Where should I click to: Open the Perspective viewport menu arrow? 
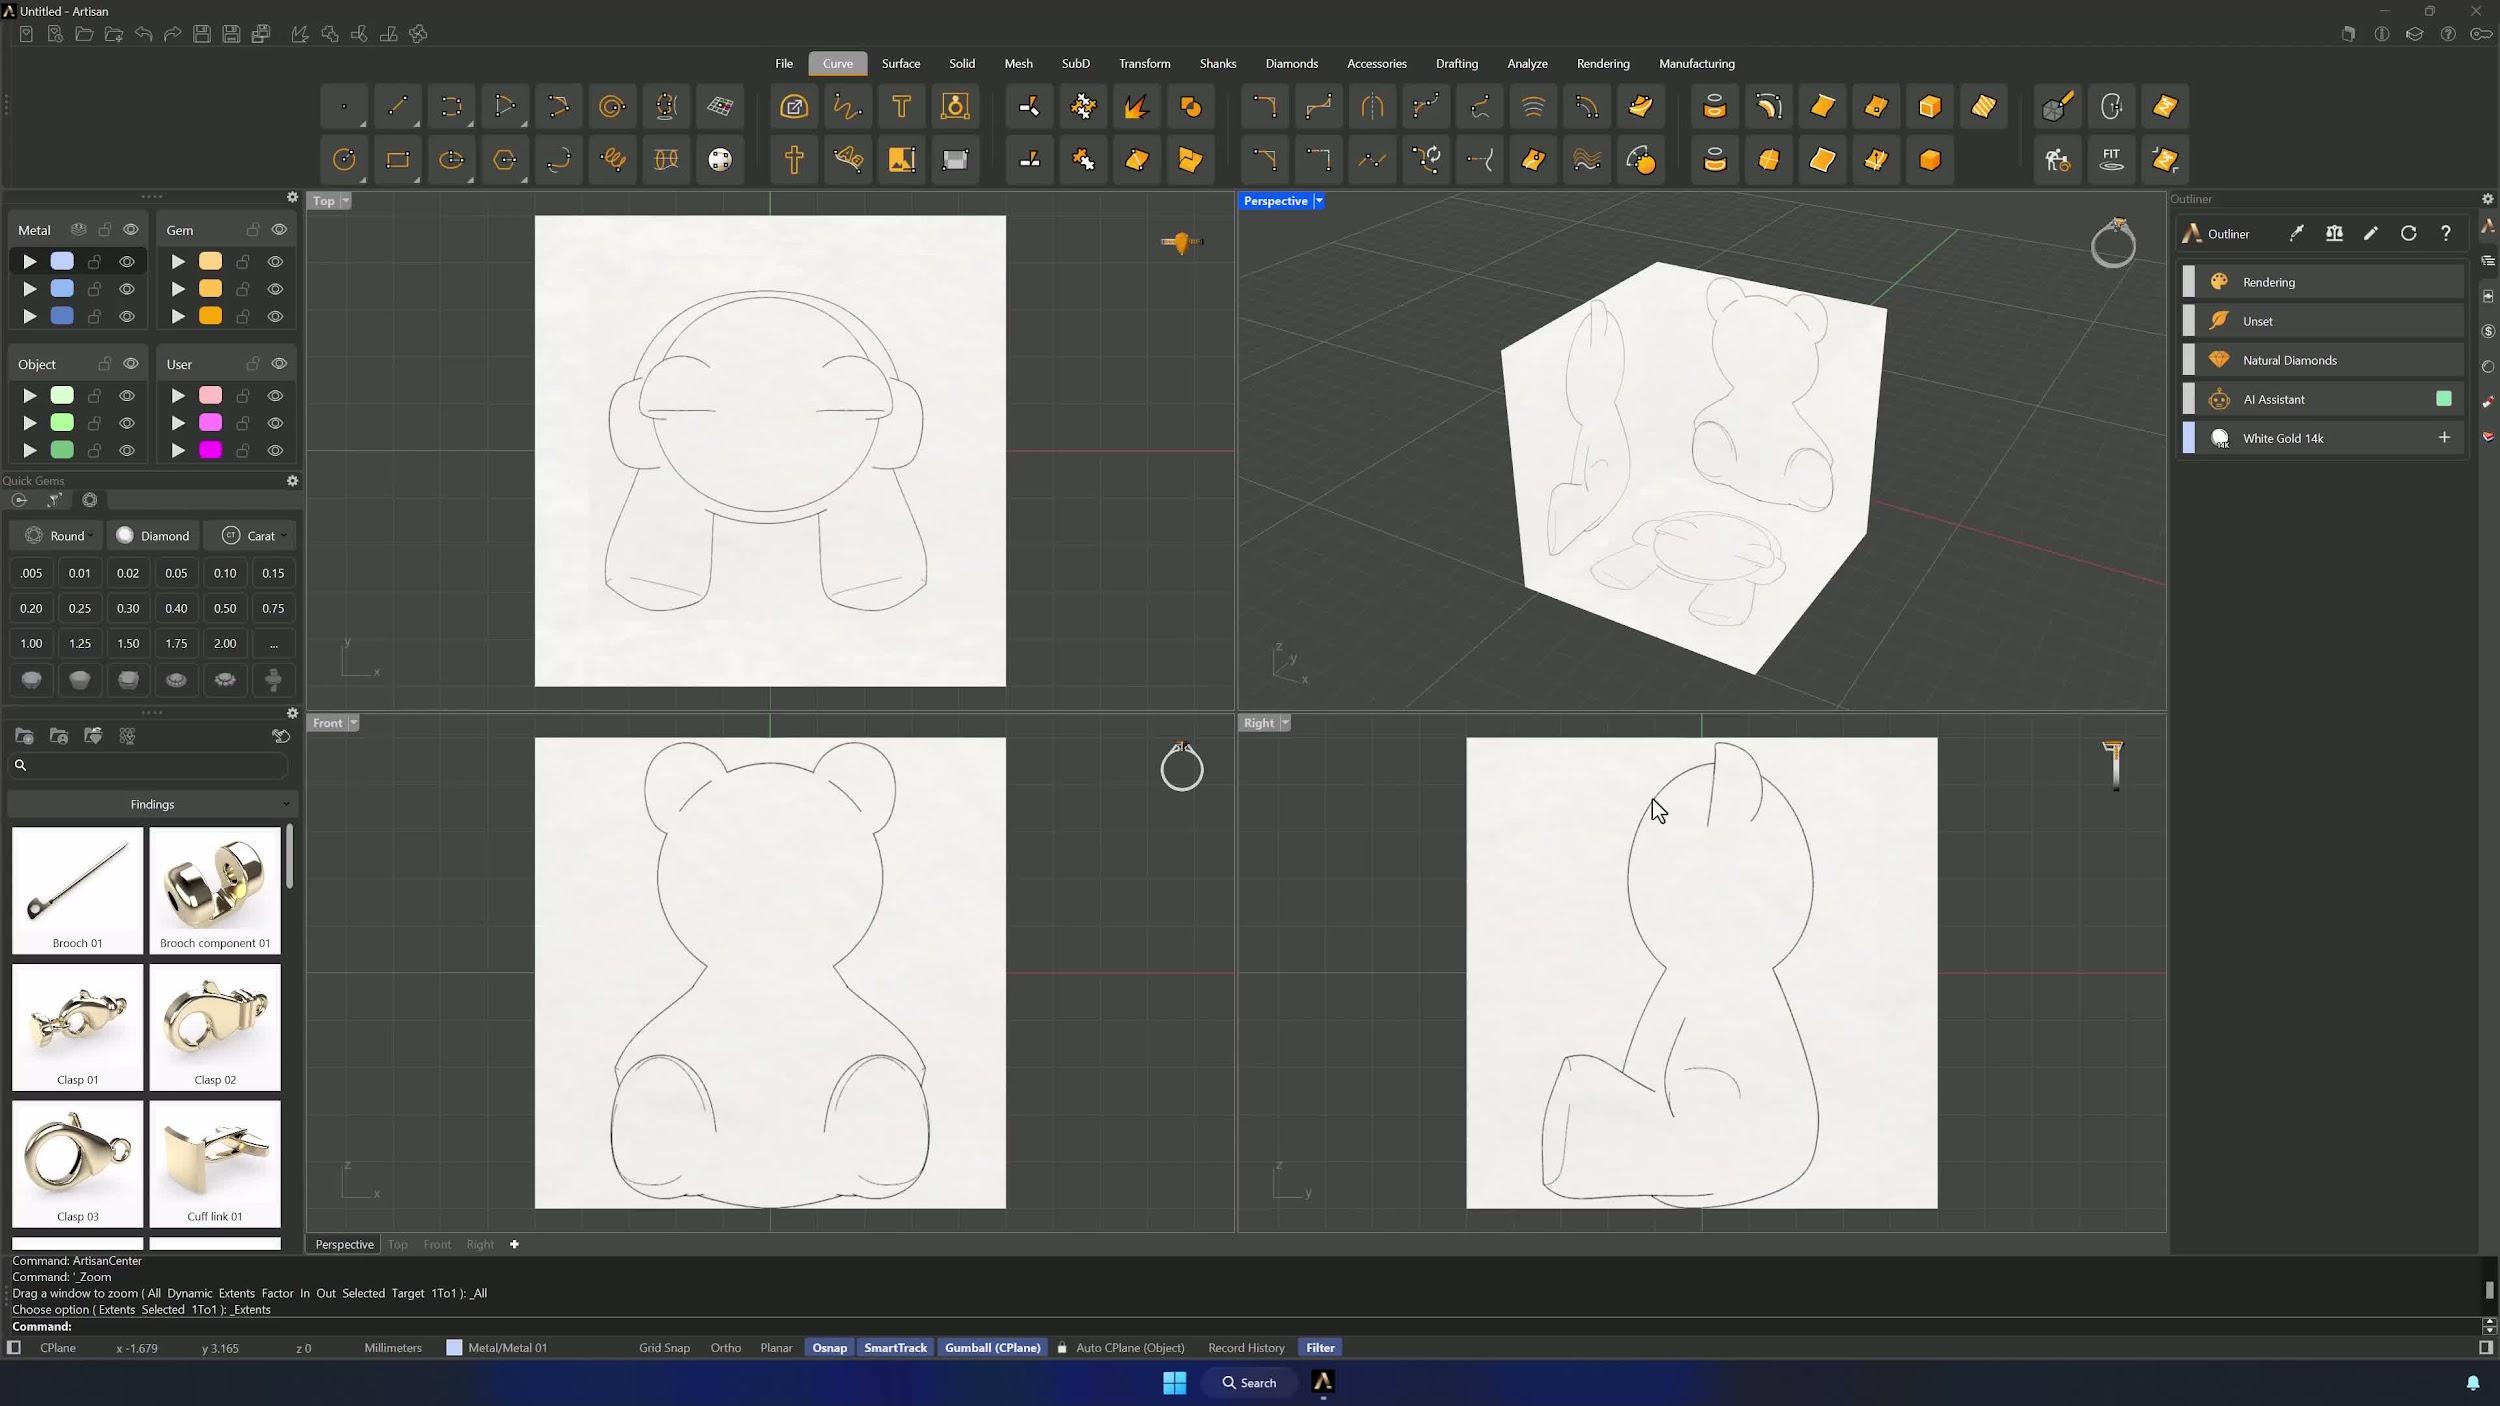click(1319, 201)
